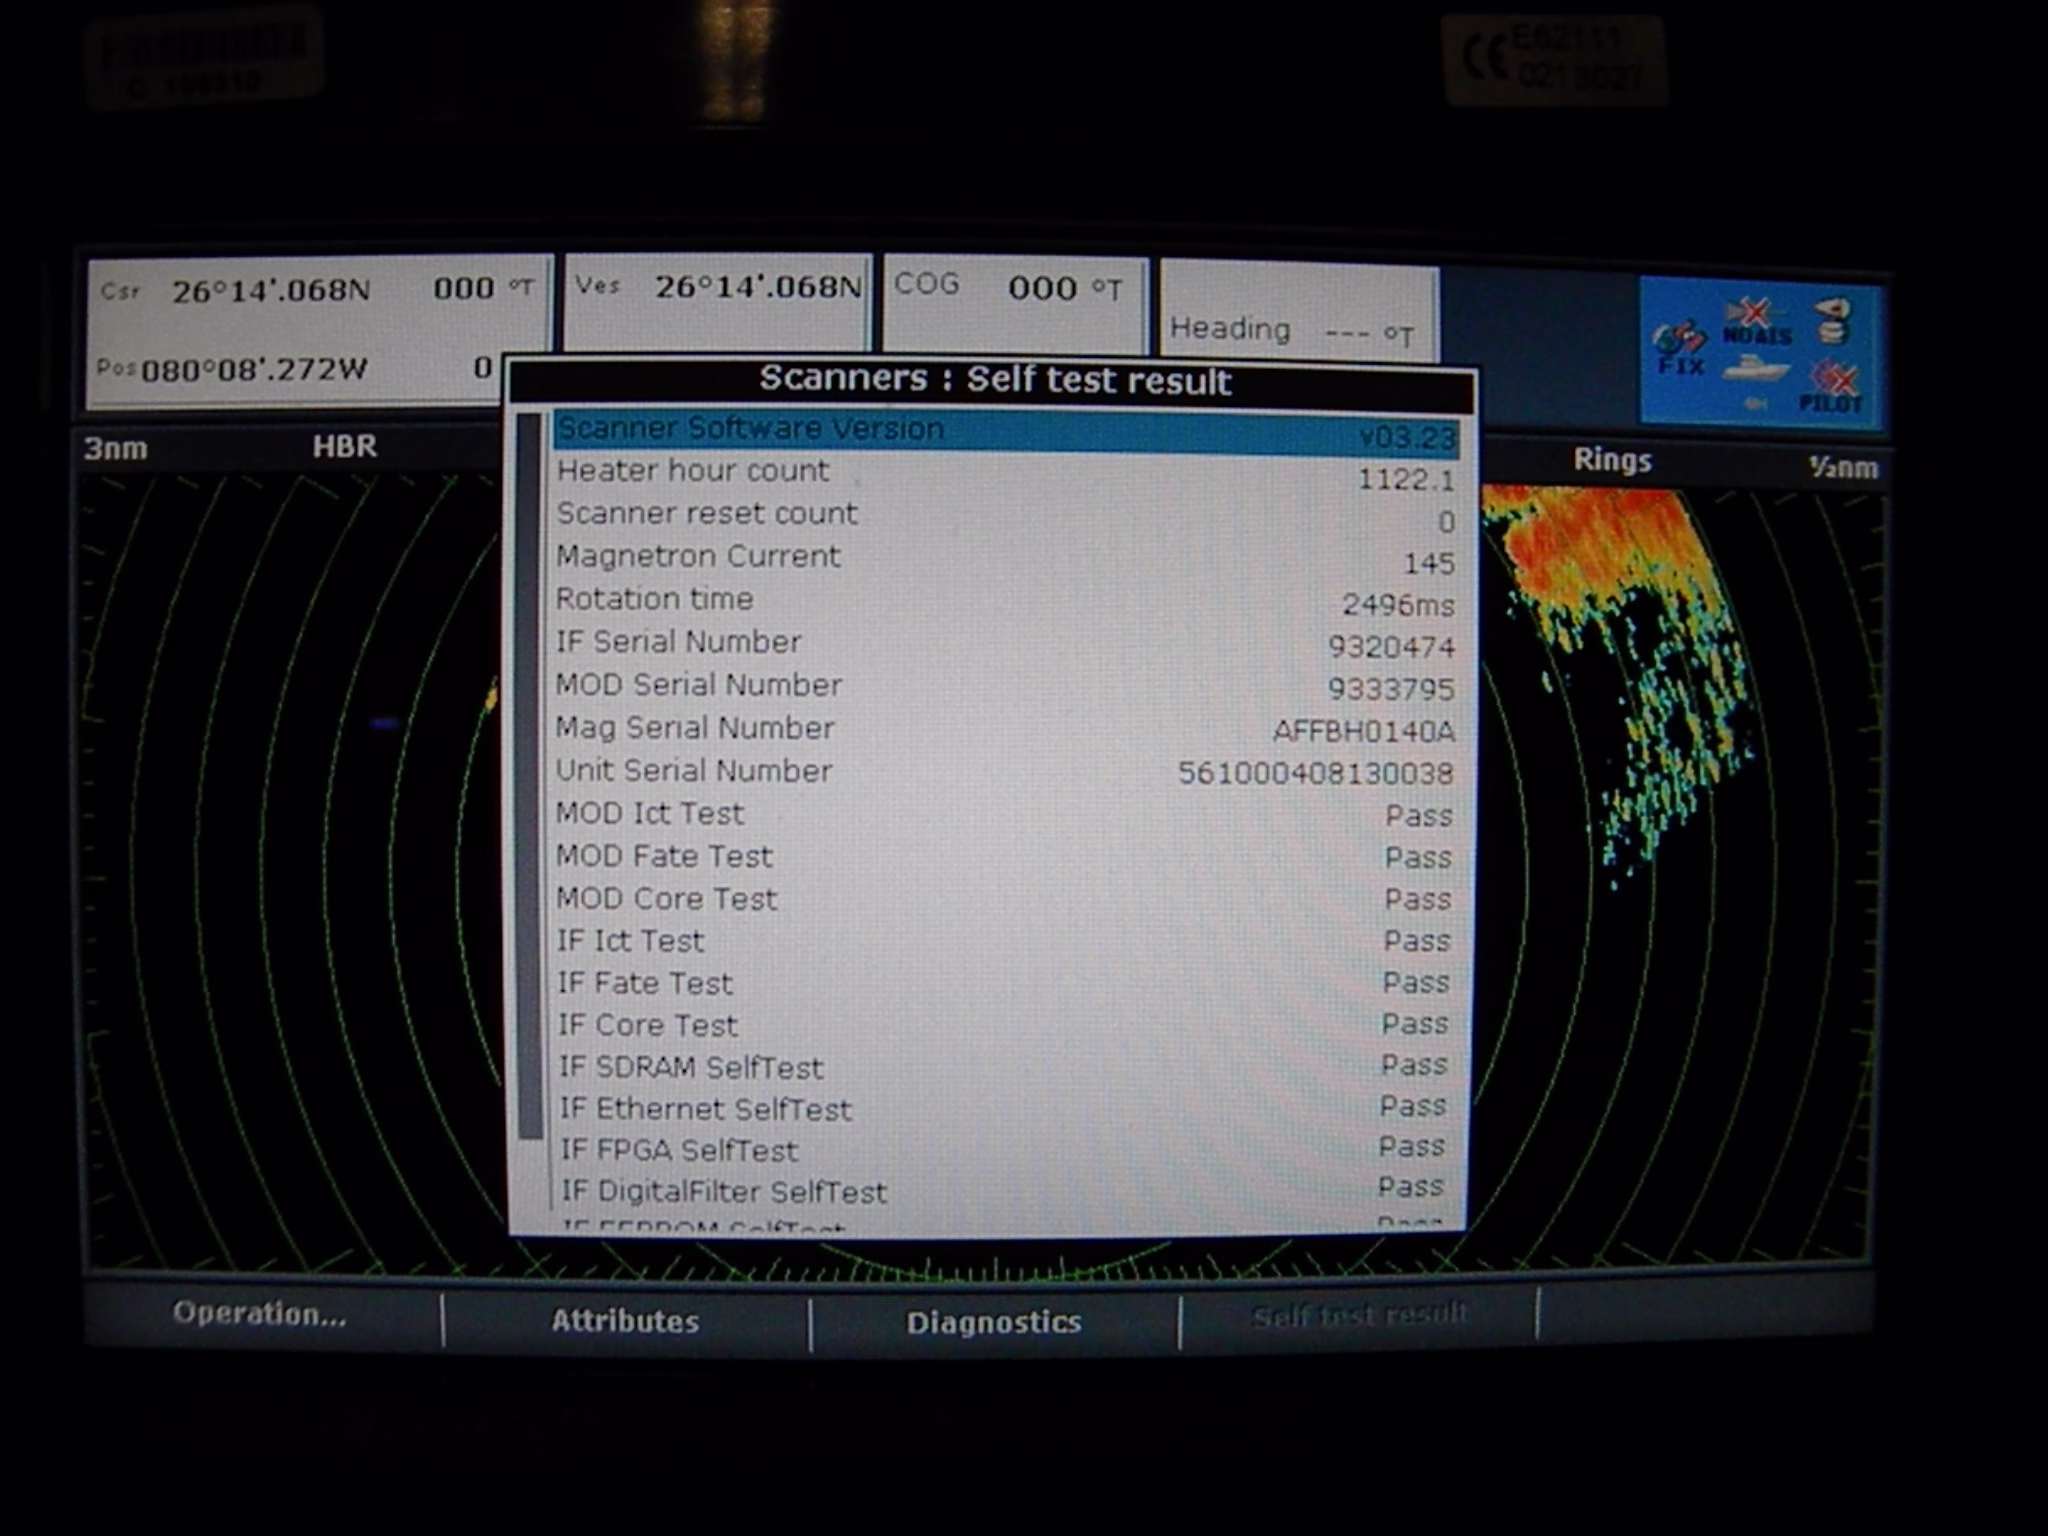Click the dialog's vertical scrollbar
The image size is (2048, 1536).
point(530,775)
